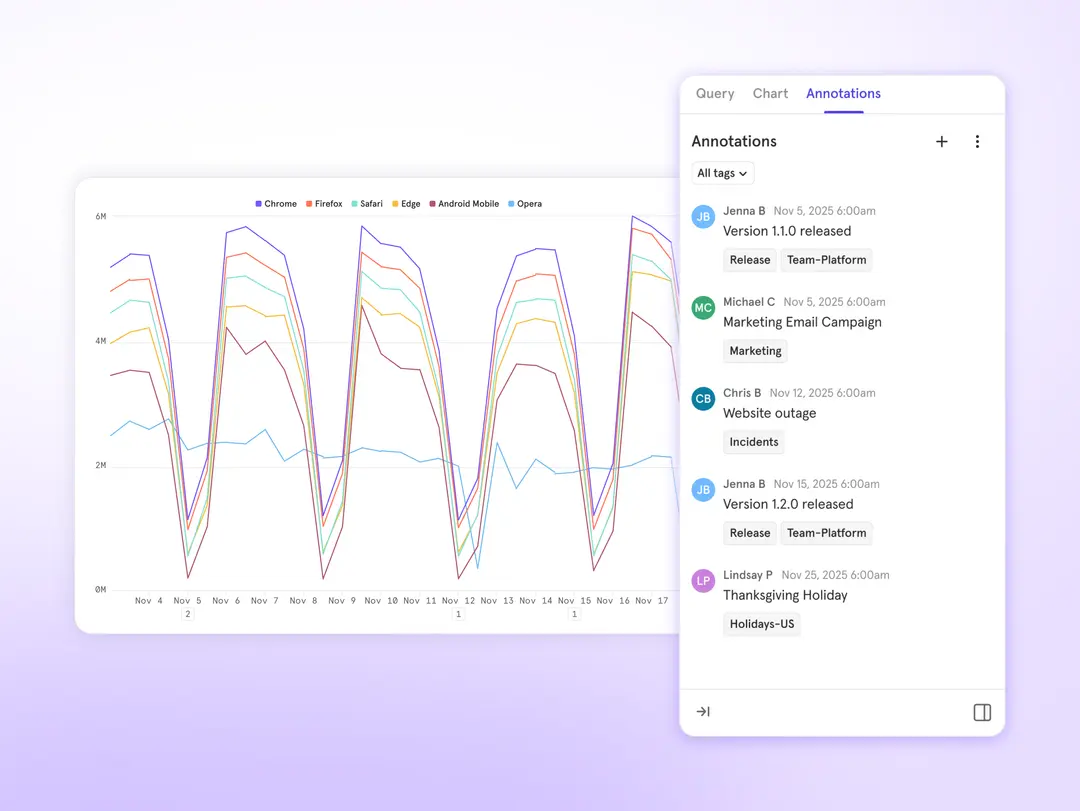Click the Incidents tag on Website outage

(x=753, y=441)
